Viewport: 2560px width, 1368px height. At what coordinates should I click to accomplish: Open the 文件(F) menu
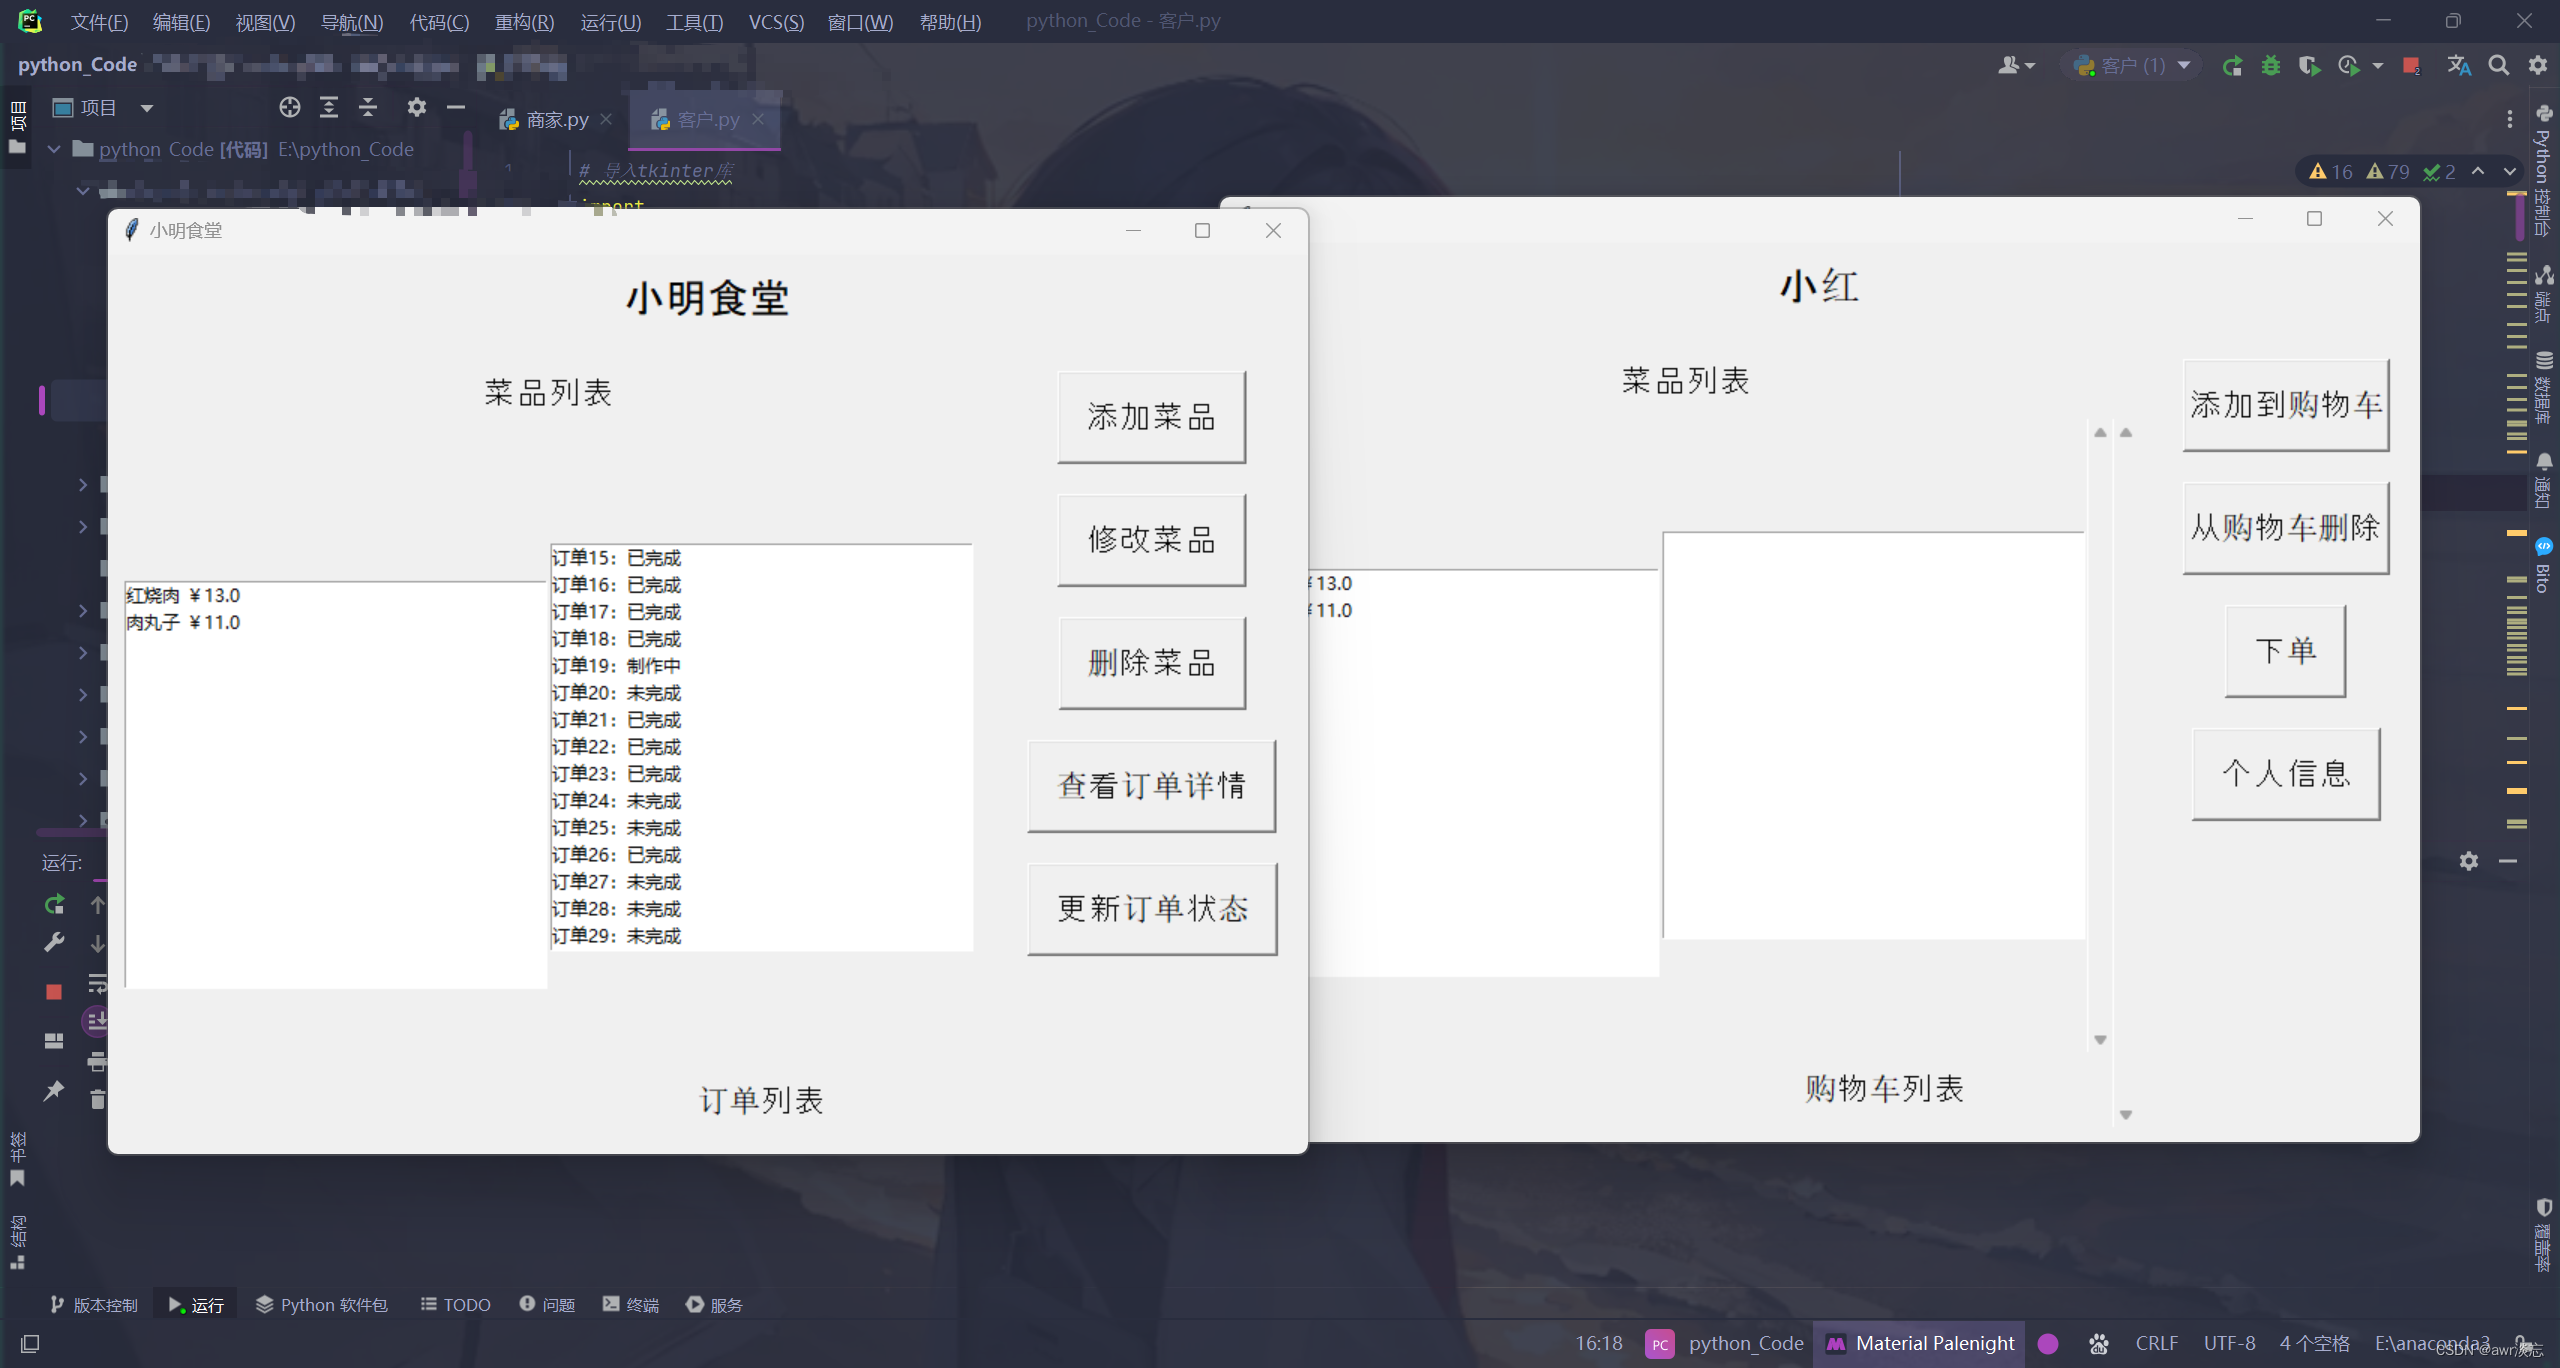tap(98, 22)
